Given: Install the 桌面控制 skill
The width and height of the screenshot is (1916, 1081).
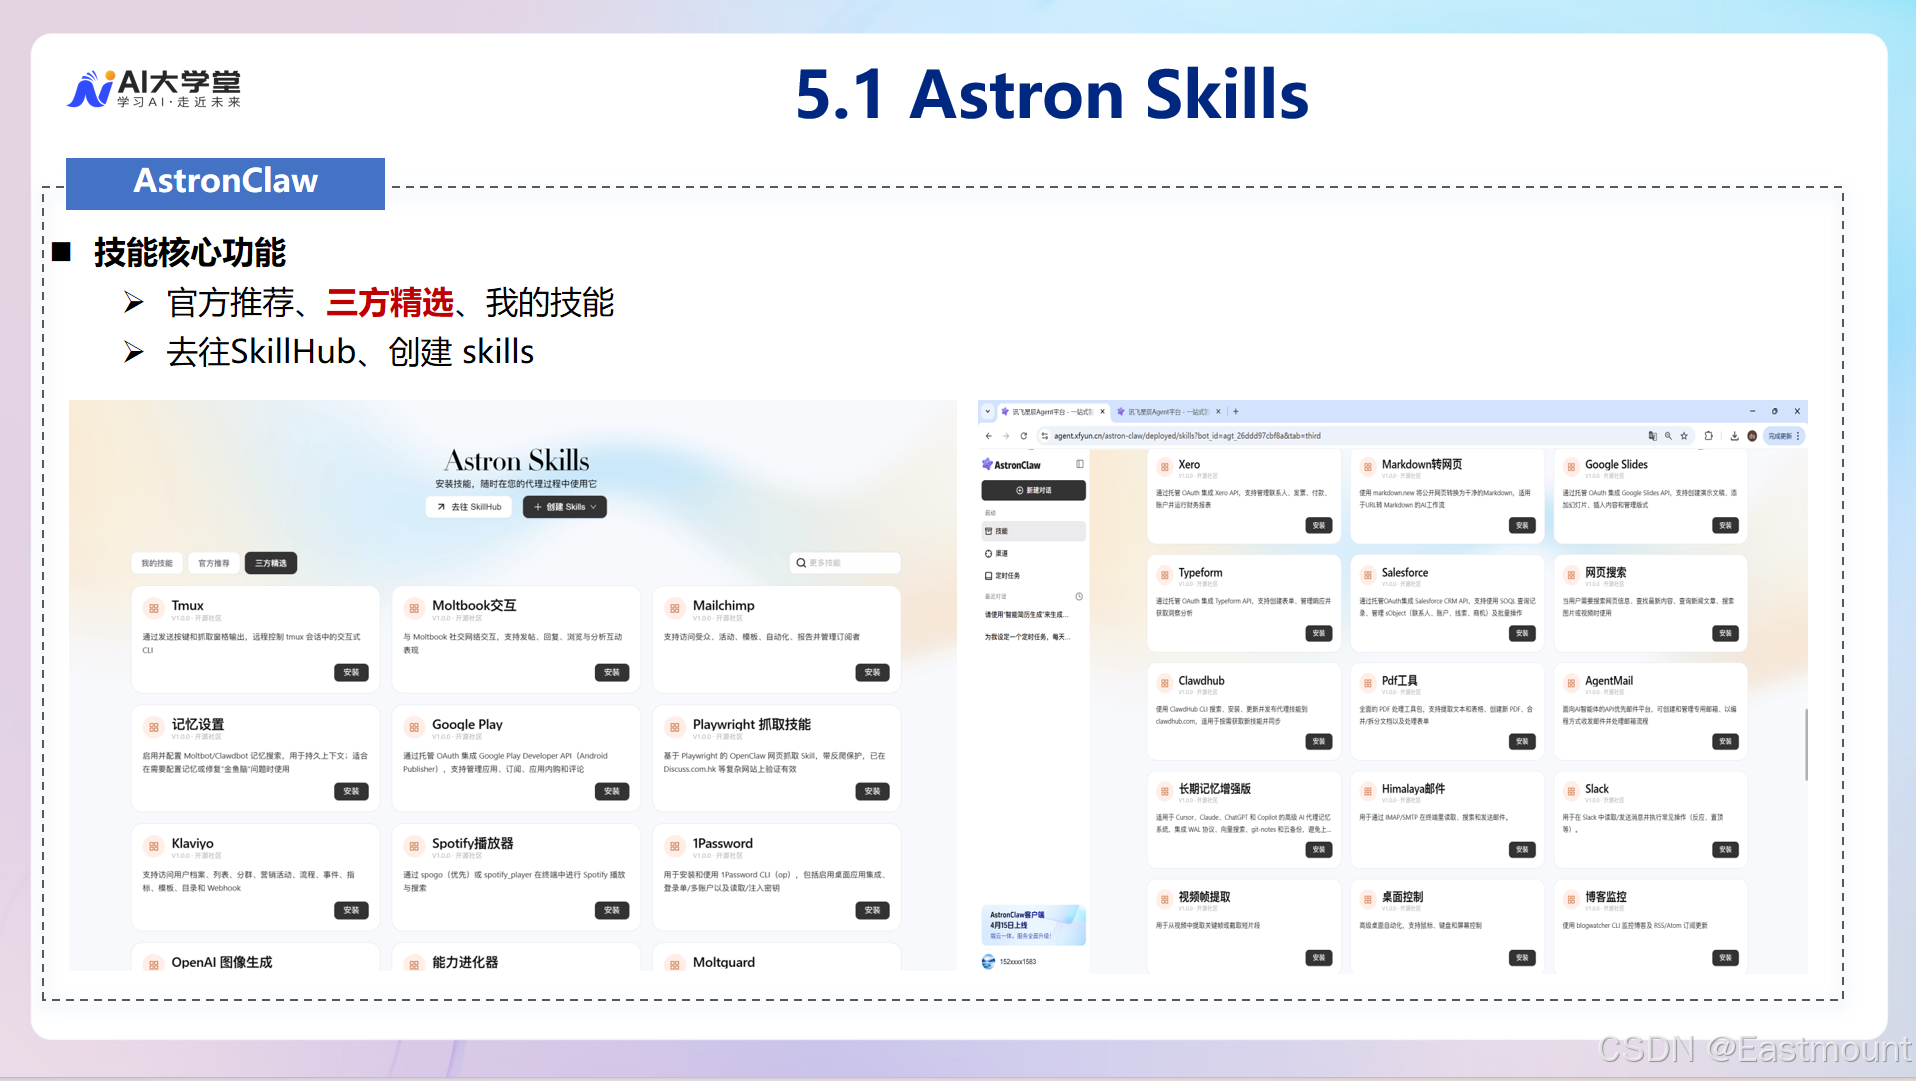Looking at the screenshot, I should coord(1522,957).
